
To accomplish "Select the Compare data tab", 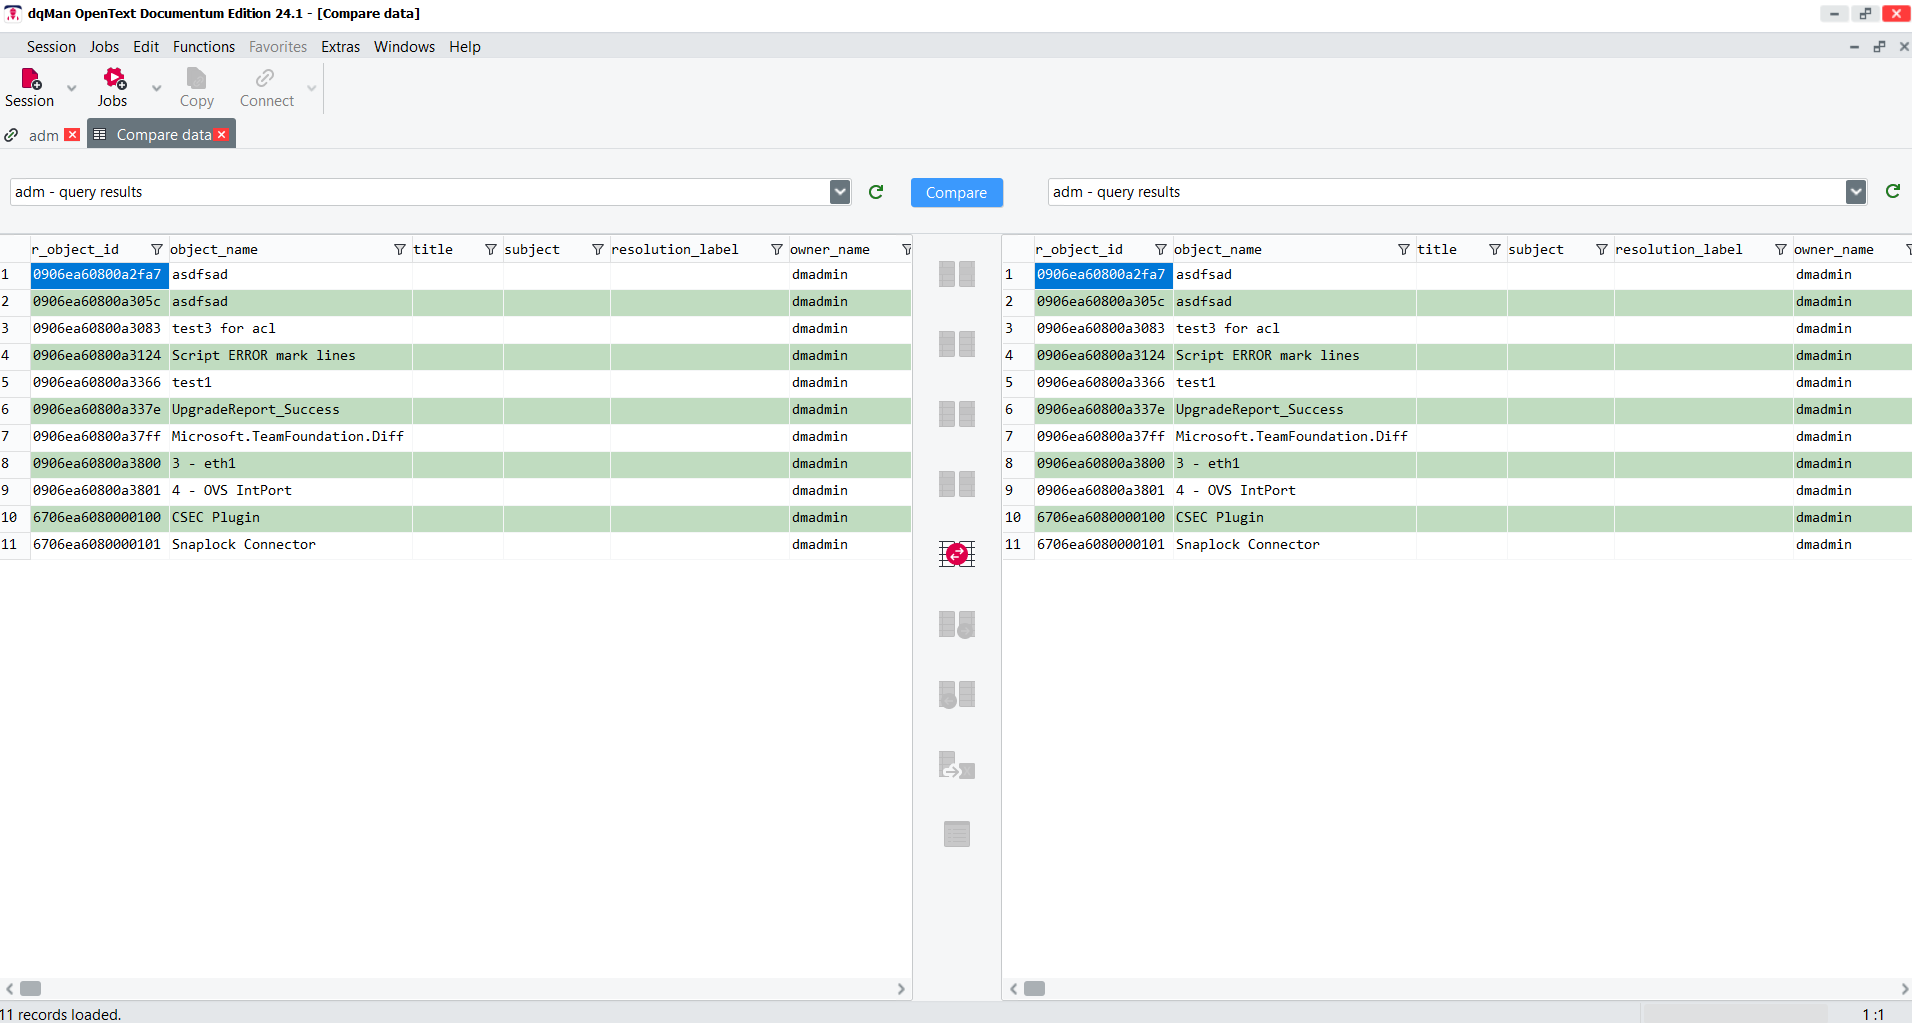I will [161, 135].
